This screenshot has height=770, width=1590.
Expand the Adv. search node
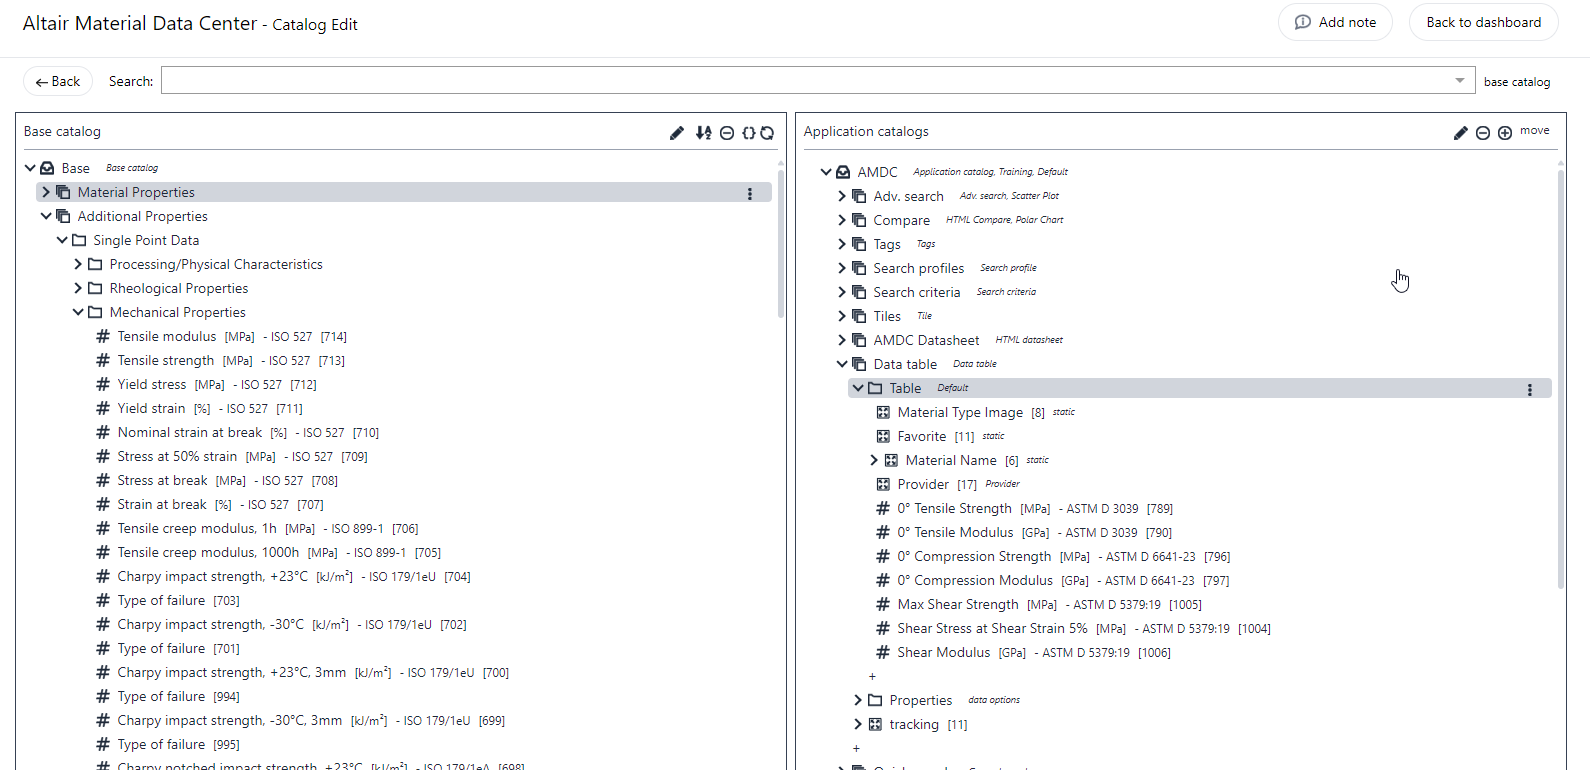pyautogui.click(x=842, y=196)
